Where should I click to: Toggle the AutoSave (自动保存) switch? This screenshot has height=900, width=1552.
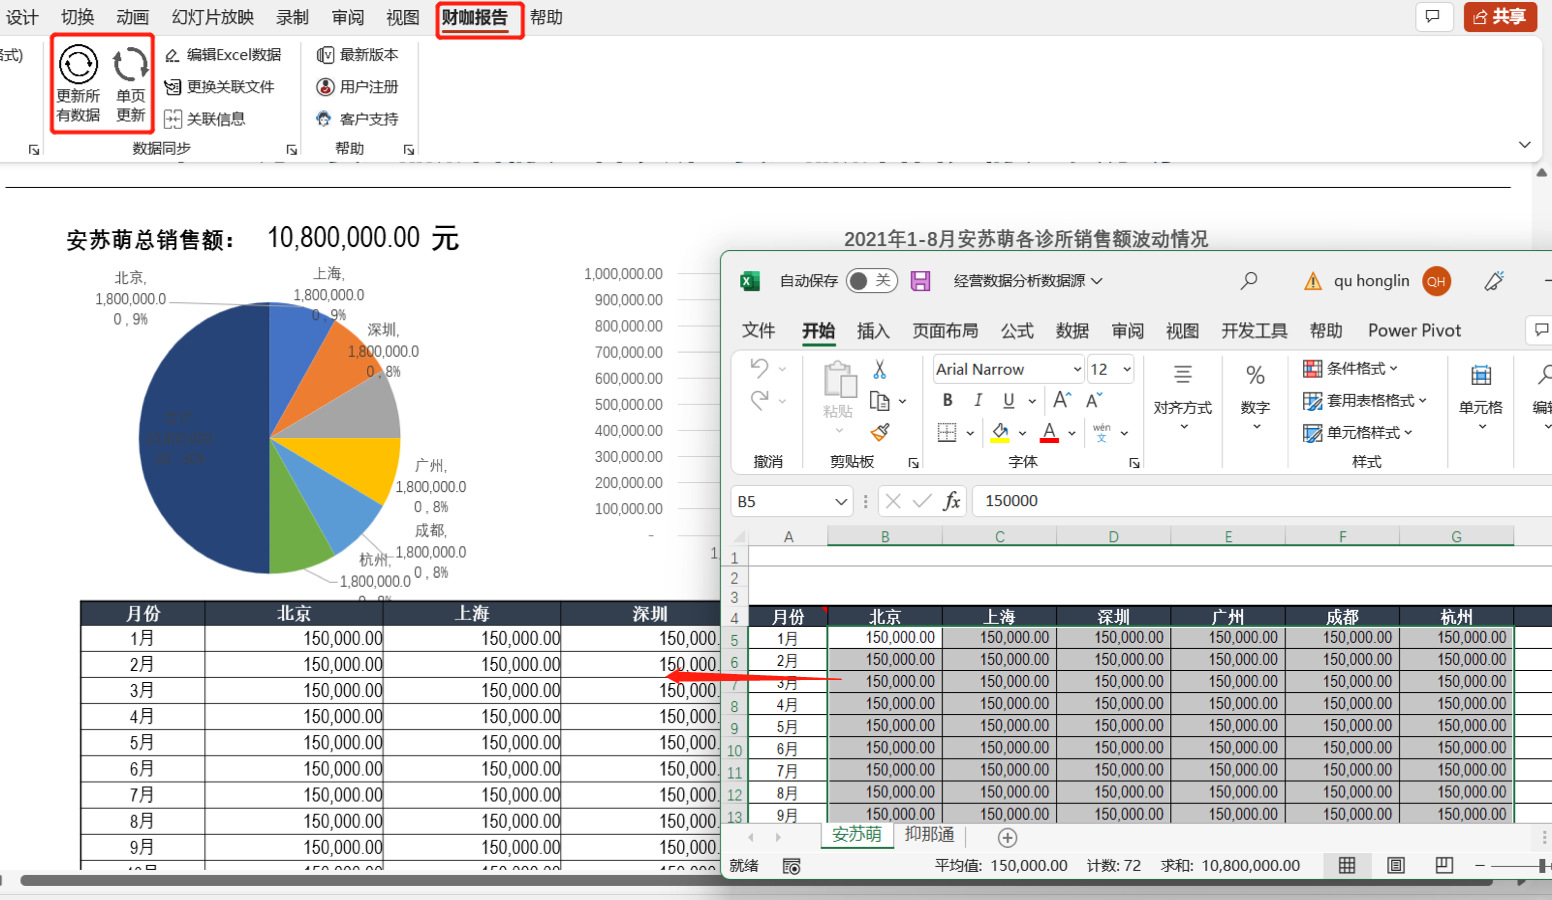click(870, 281)
